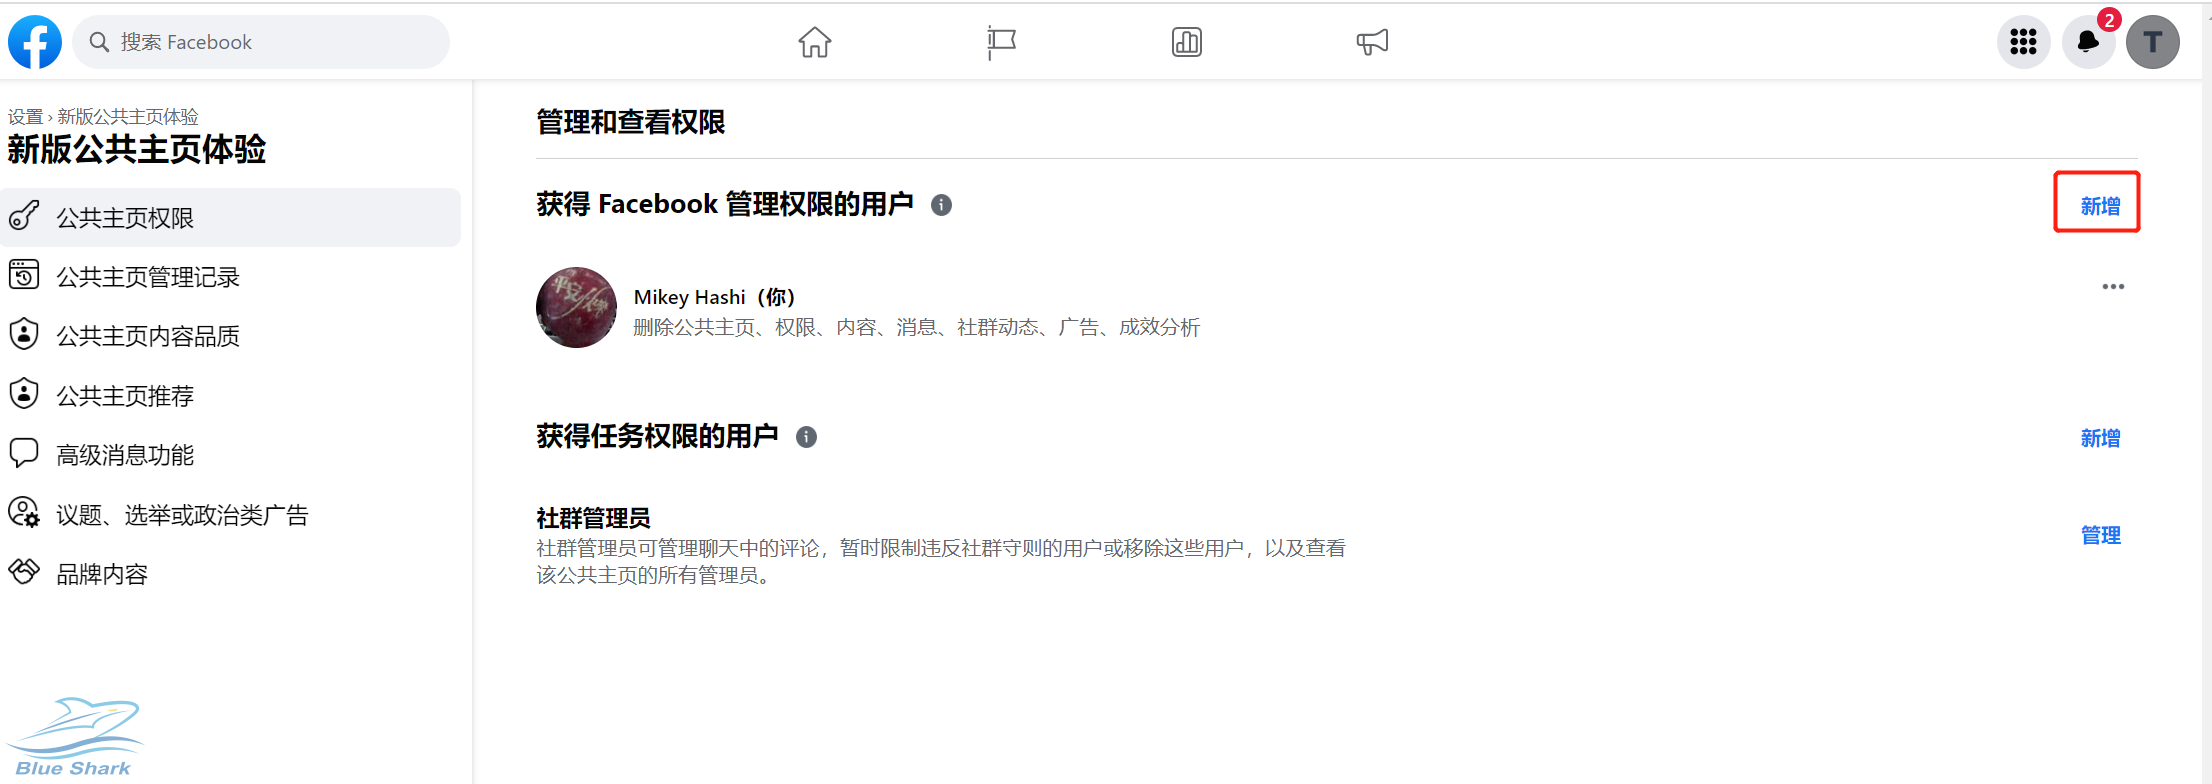The width and height of the screenshot is (2212, 784).
Task: Click the magnifier icon in search box
Action: pyautogui.click(x=99, y=42)
